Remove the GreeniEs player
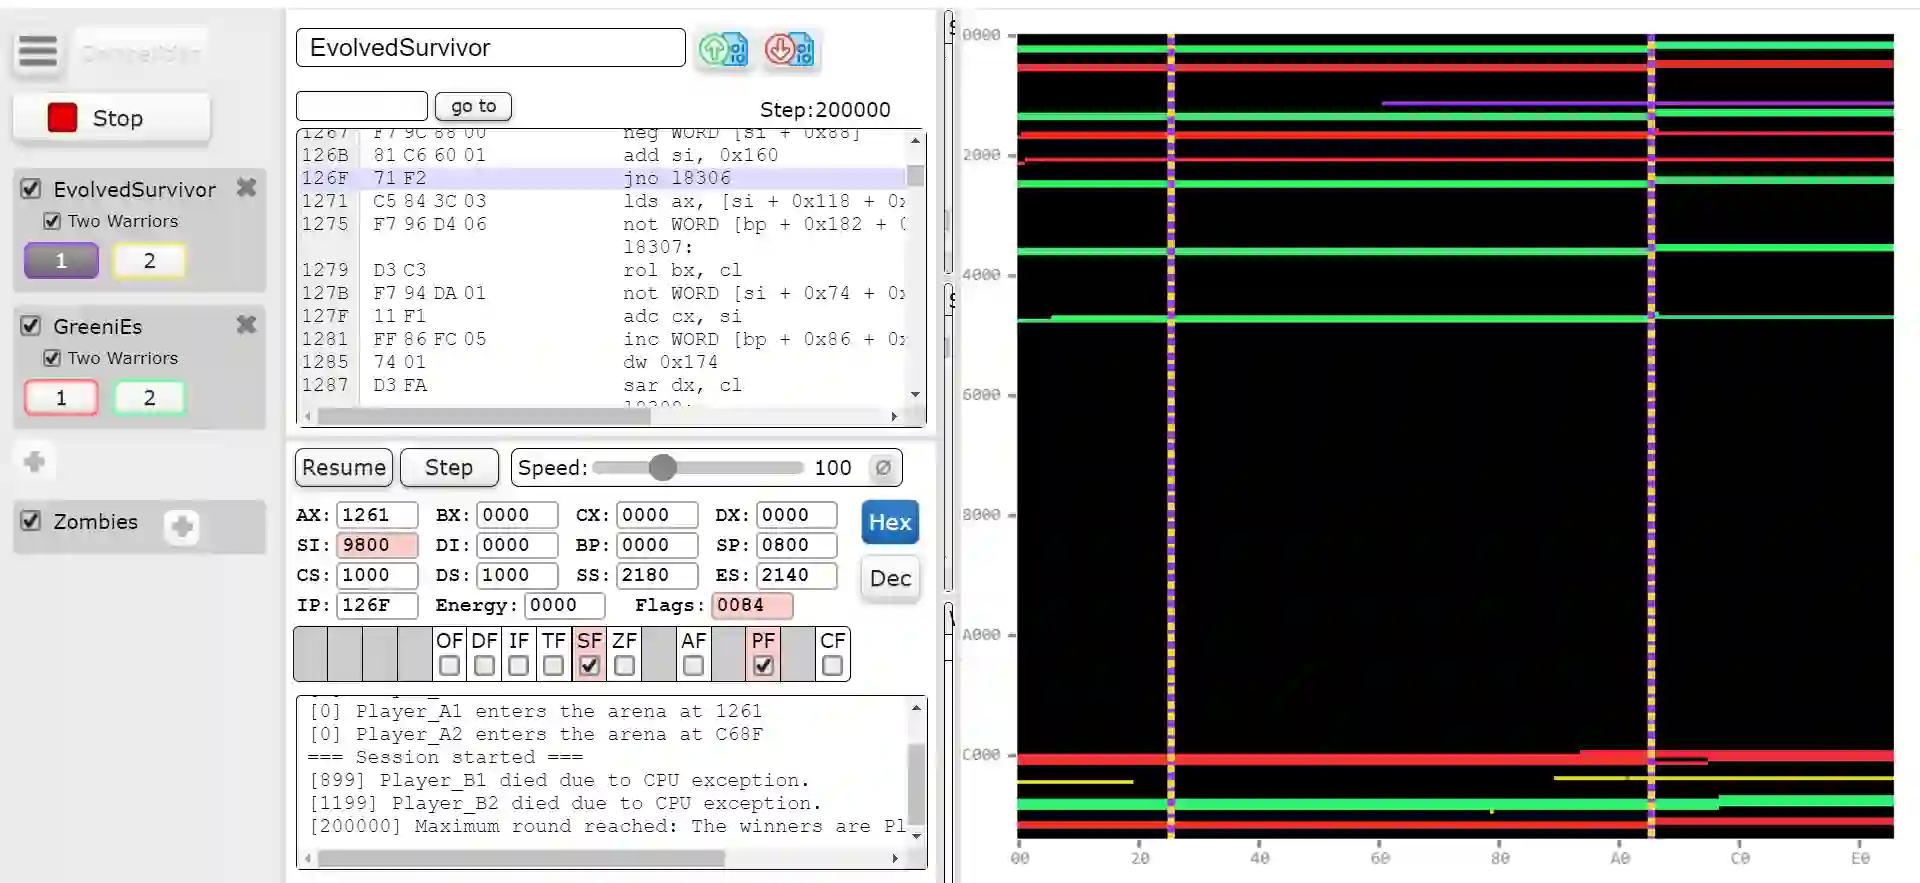The image size is (1920, 883). [246, 325]
